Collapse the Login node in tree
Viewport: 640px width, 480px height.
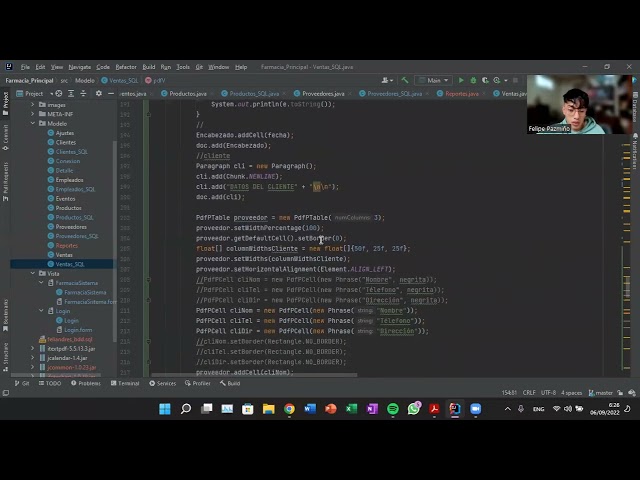pyautogui.click(x=41, y=311)
